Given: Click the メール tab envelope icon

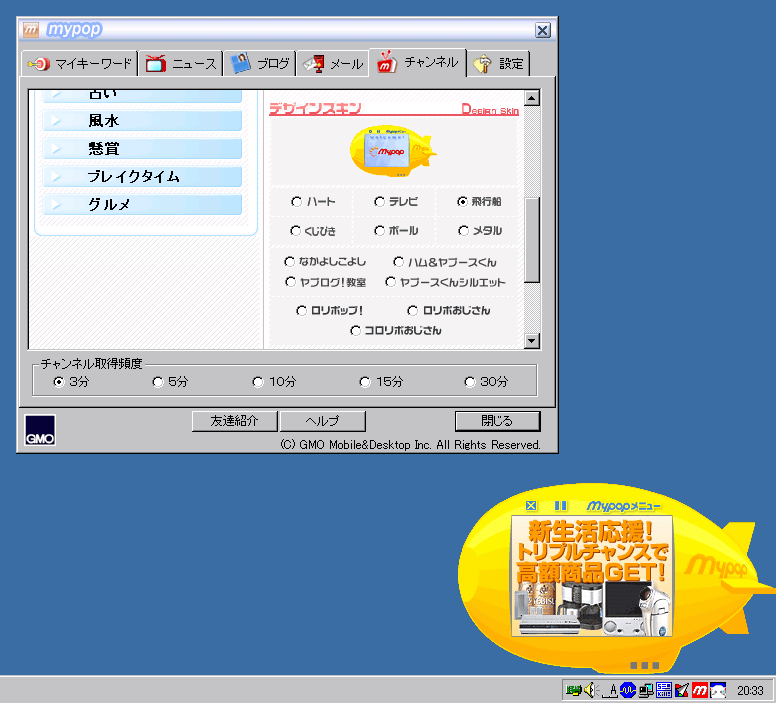Looking at the screenshot, I should pos(314,64).
